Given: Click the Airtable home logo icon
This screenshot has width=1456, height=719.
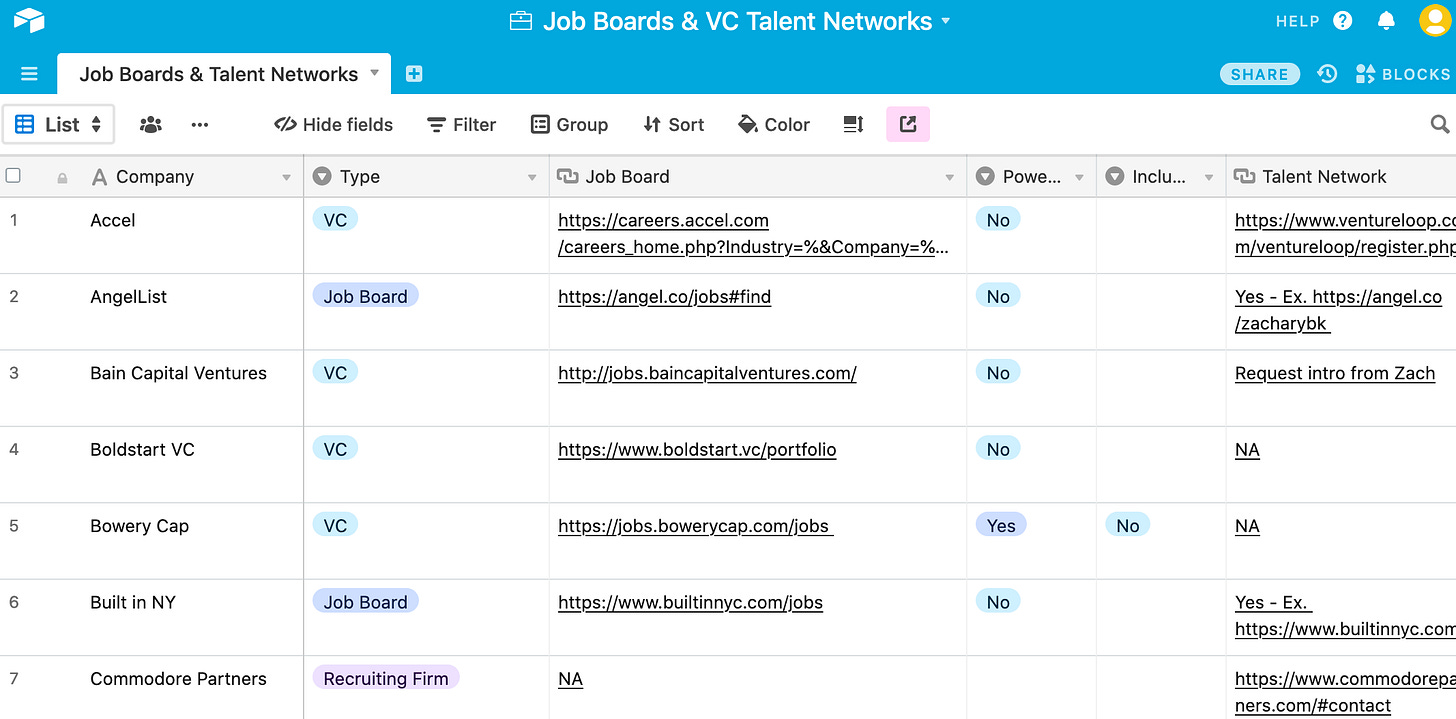Looking at the screenshot, I should [x=29, y=20].
